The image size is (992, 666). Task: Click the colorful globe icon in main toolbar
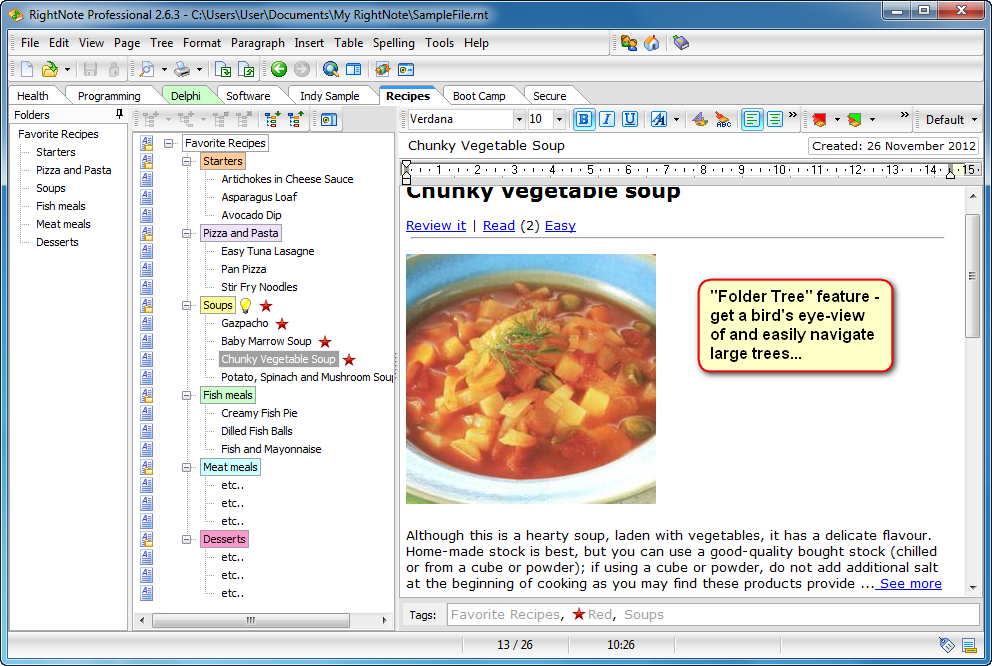(x=382, y=69)
